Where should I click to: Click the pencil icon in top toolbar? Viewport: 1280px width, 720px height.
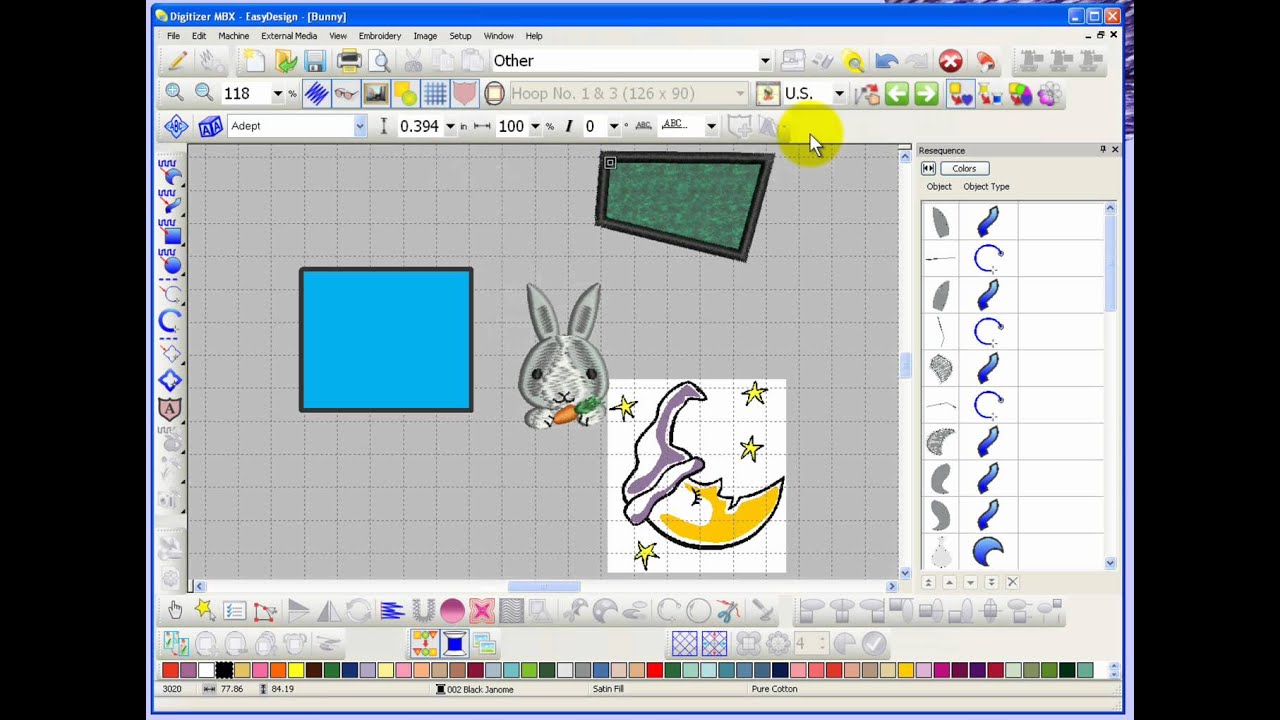[177, 61]
